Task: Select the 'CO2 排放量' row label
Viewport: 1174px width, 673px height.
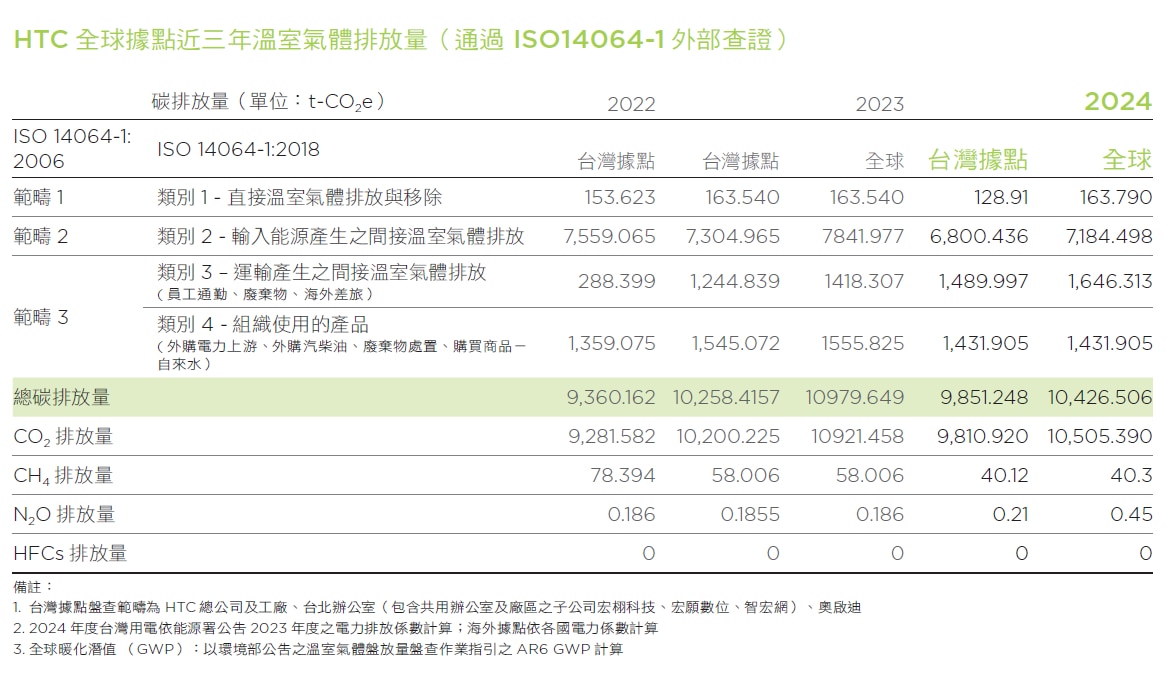Action: tap(63, 437)
